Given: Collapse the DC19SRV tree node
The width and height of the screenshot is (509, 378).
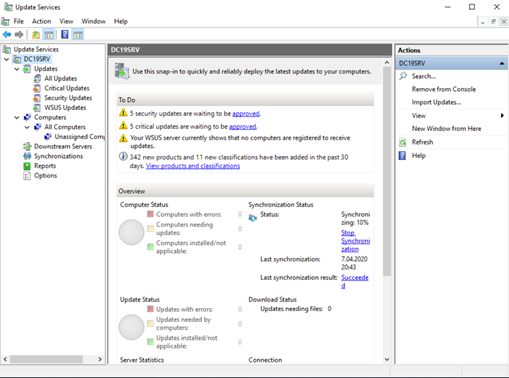Looking at the screenshot, I should point(6,59).
